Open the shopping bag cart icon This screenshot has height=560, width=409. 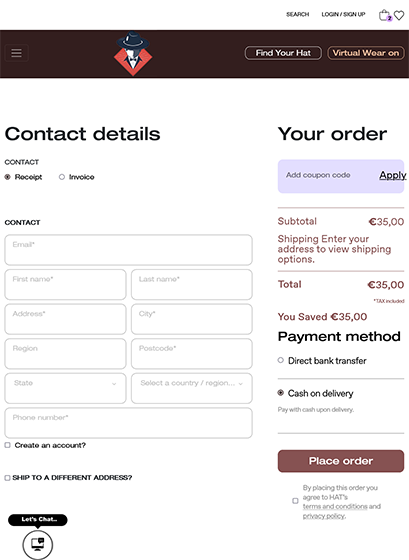tap(385, 15)
